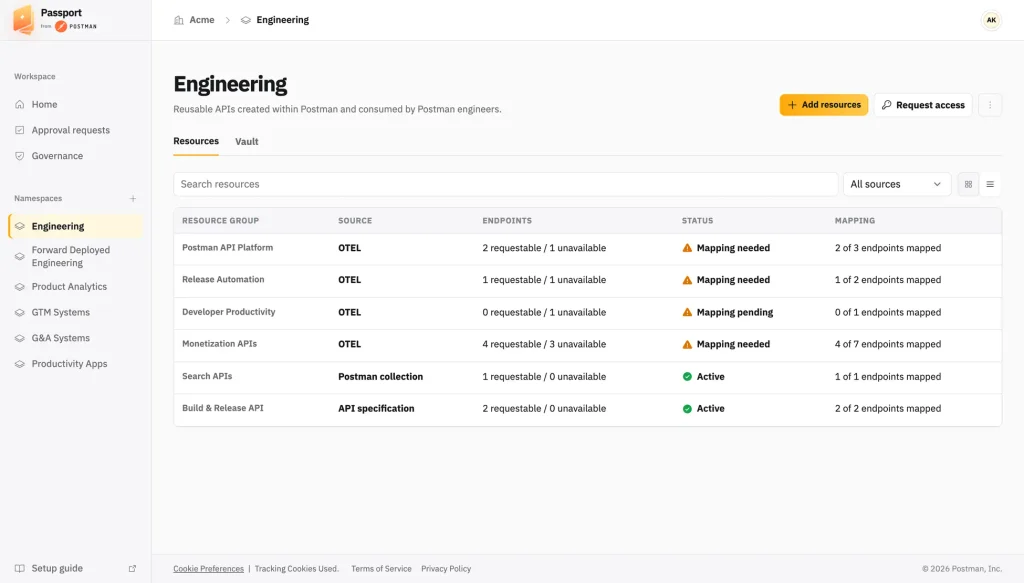Click '2 of 3 endpoints mapped' cell

888,248
